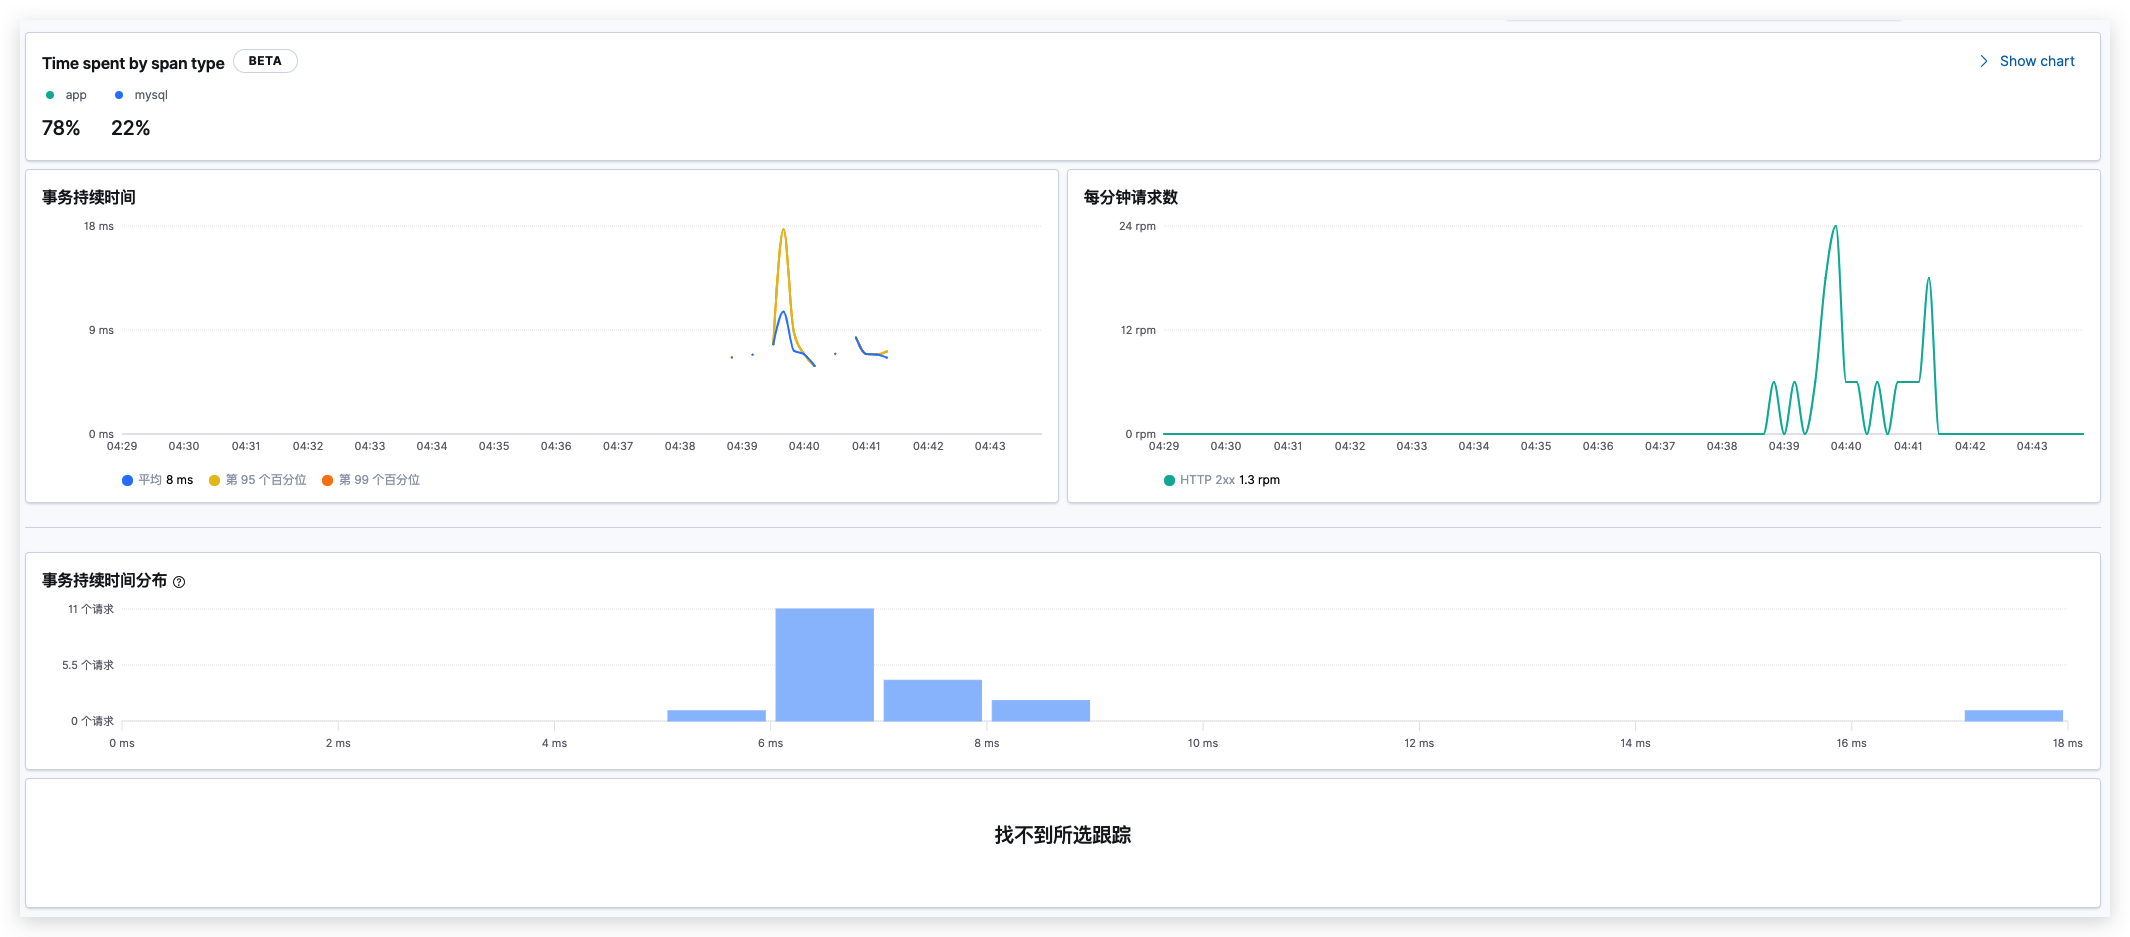Click the 78% app value
2130x937 pixels.
[x=61, y=128]
